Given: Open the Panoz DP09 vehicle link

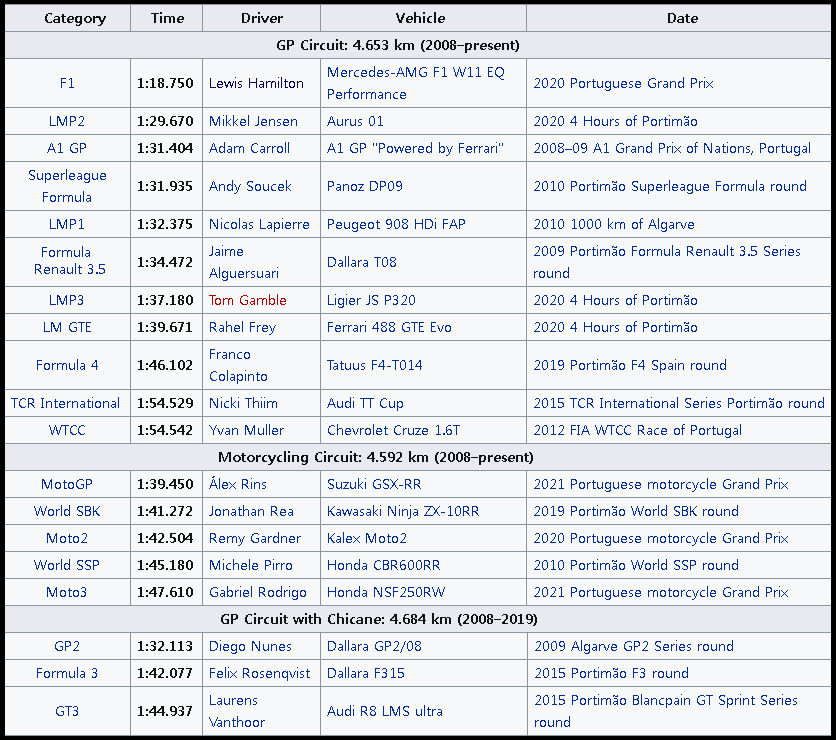Looking at the screenshot, I should pos(364,186).
